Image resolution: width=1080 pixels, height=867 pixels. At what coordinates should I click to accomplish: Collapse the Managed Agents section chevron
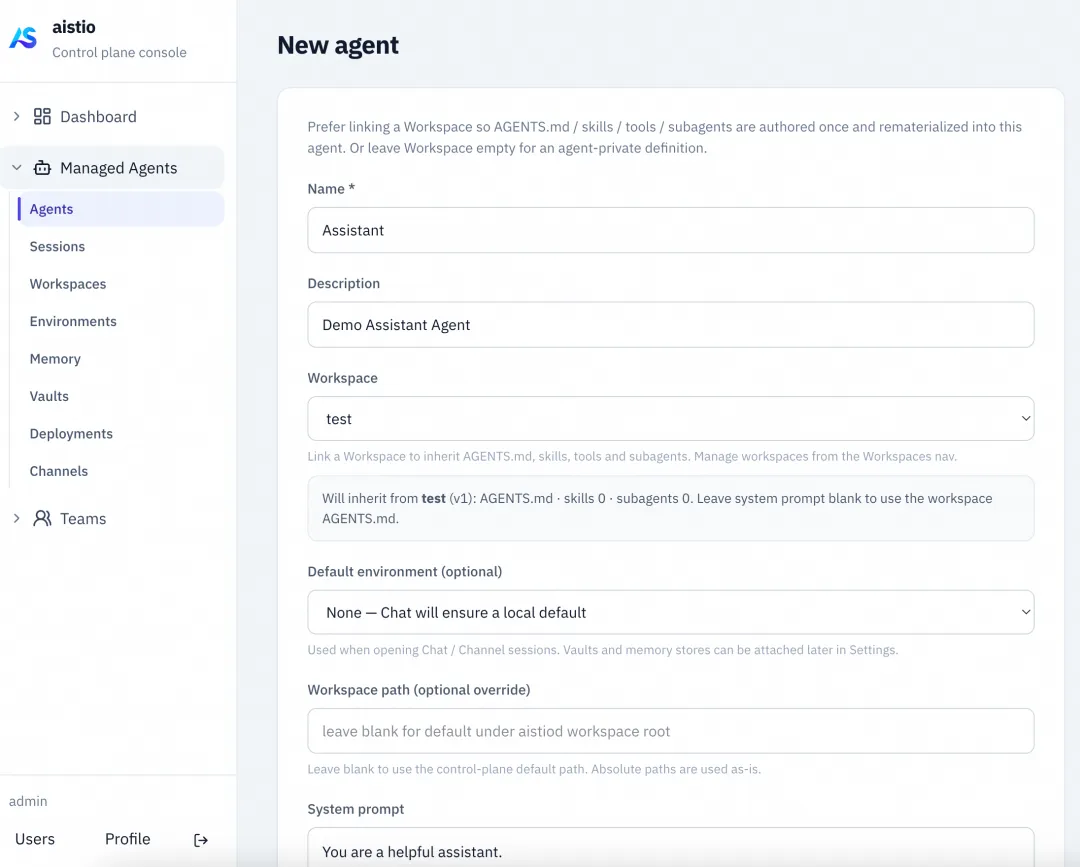[x=17, y=168]
